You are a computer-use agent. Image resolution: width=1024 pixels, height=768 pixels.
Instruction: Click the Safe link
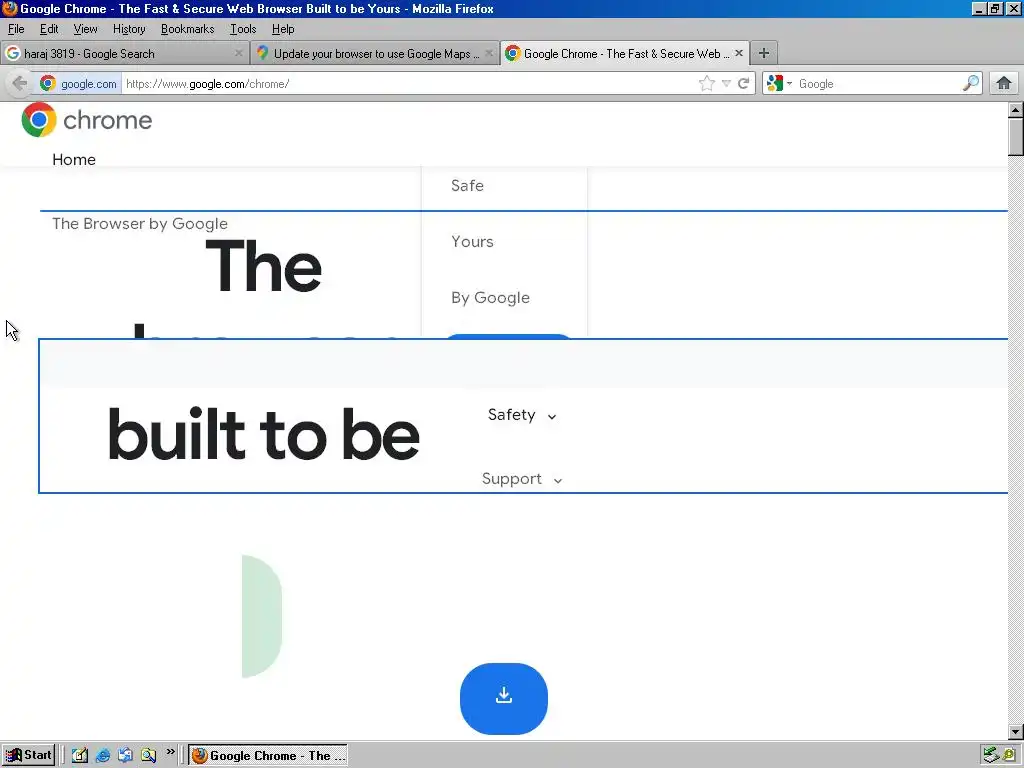click(x=467, y=185)
